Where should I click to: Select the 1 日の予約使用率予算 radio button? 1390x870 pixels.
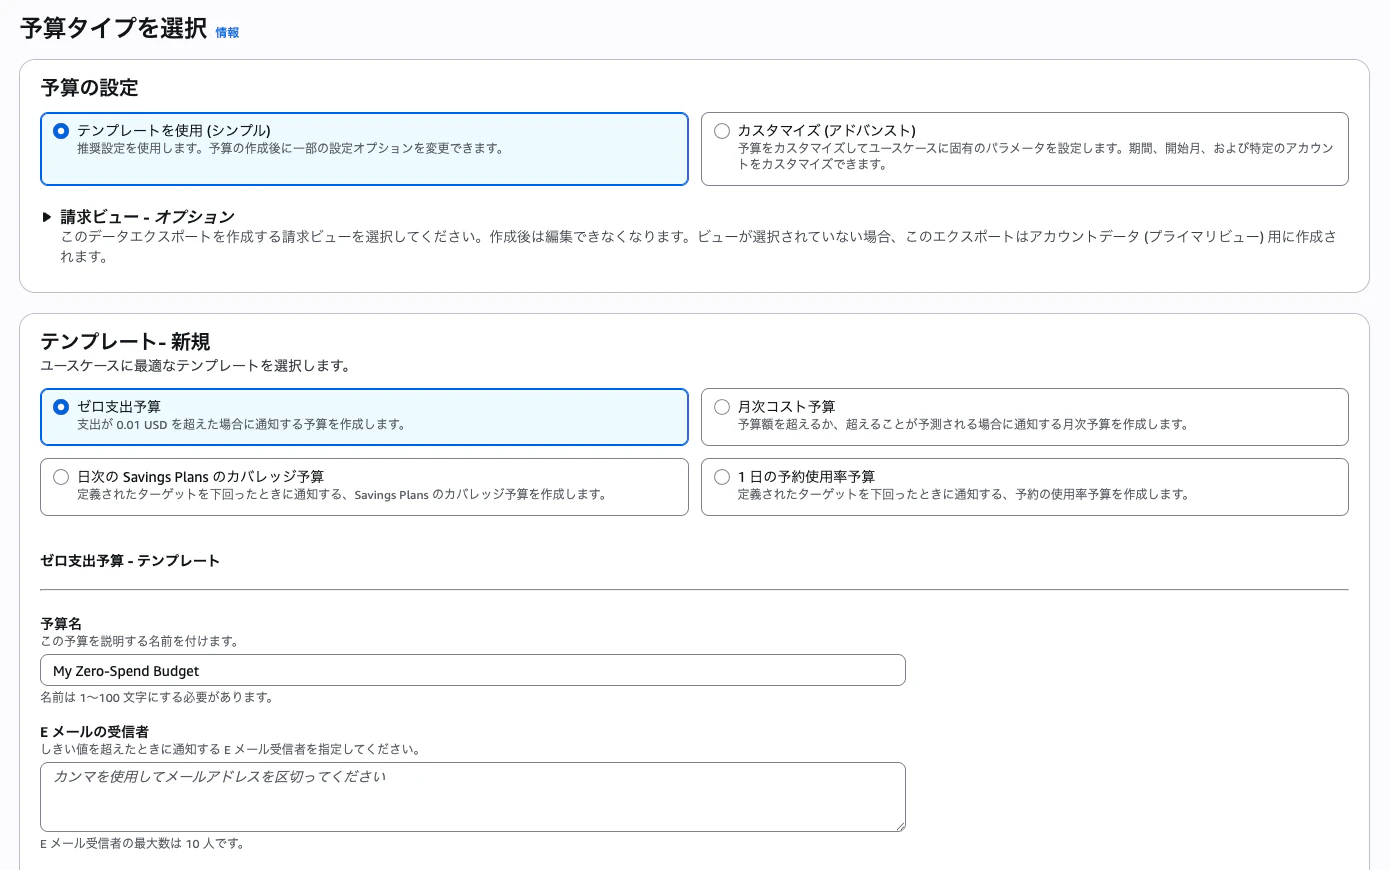pyautogui.click(x=721, y=476)
